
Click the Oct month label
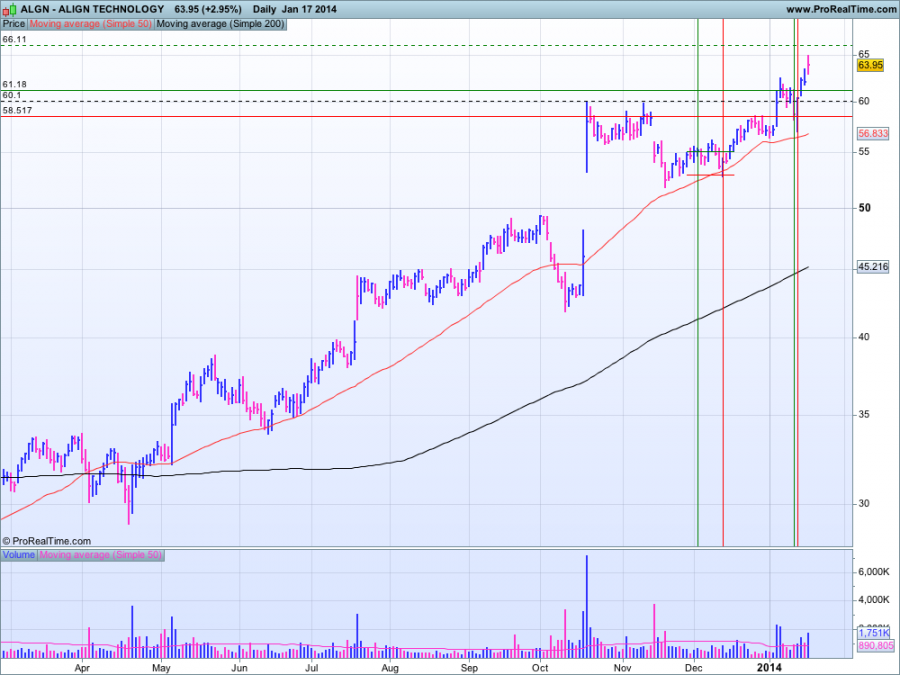tap(540, 668)
